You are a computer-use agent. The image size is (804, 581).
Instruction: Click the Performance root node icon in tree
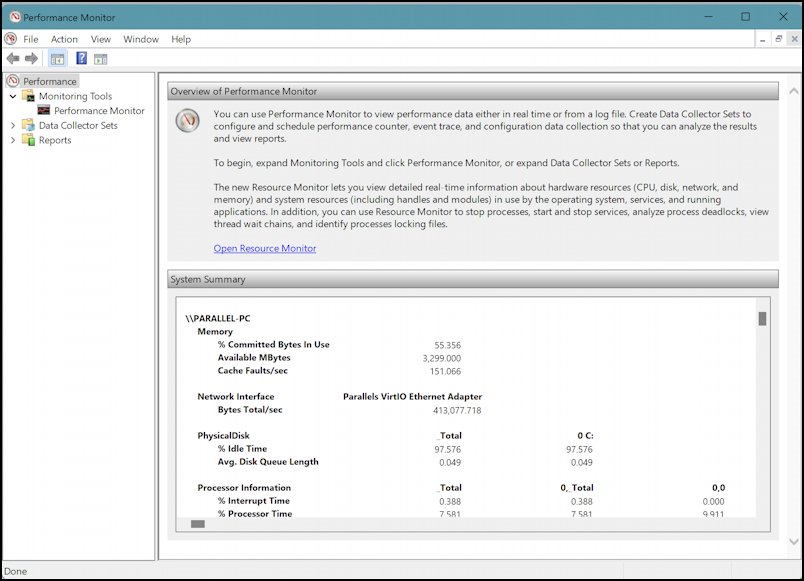pyautogui.click(x=13, y=81)
